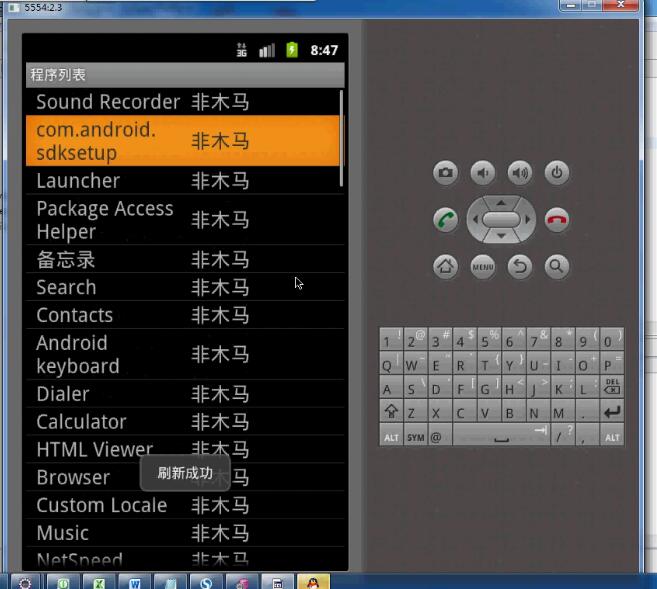Select Browser in program list
Viewport: 657px width, 589px height.
[x=185, y=477]
